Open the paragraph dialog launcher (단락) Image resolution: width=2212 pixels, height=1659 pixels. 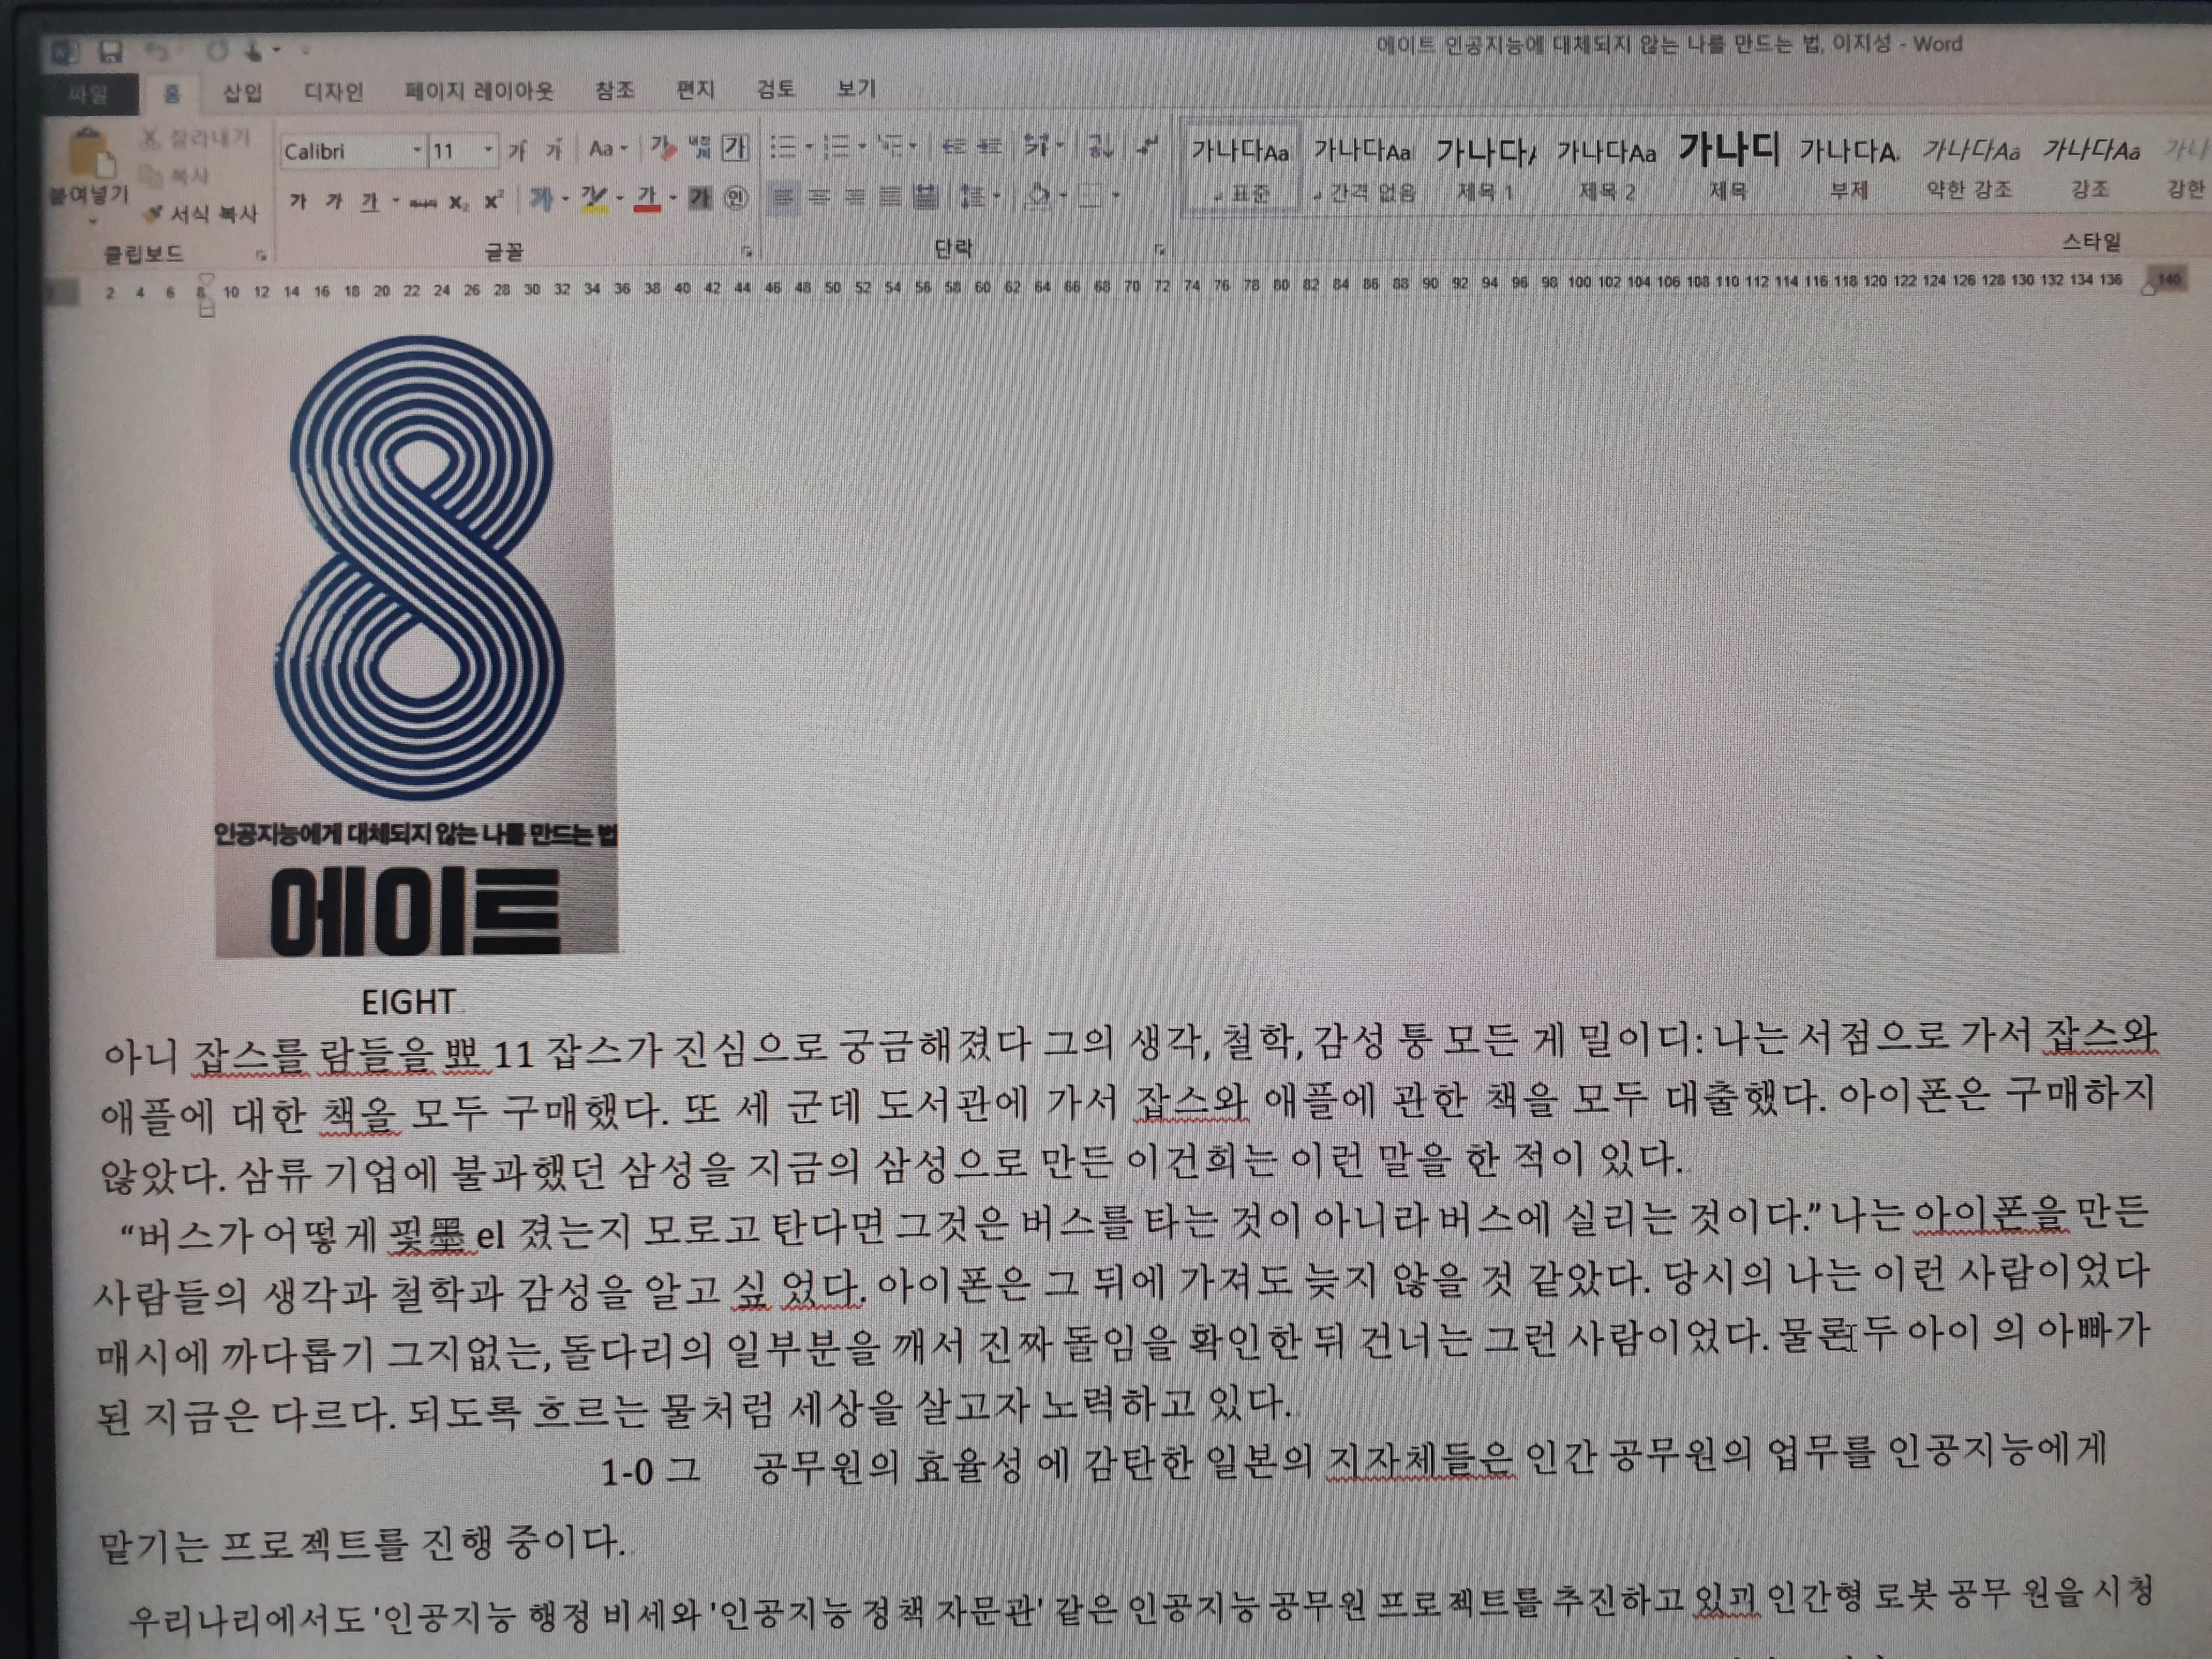(x=1159, y=250)
